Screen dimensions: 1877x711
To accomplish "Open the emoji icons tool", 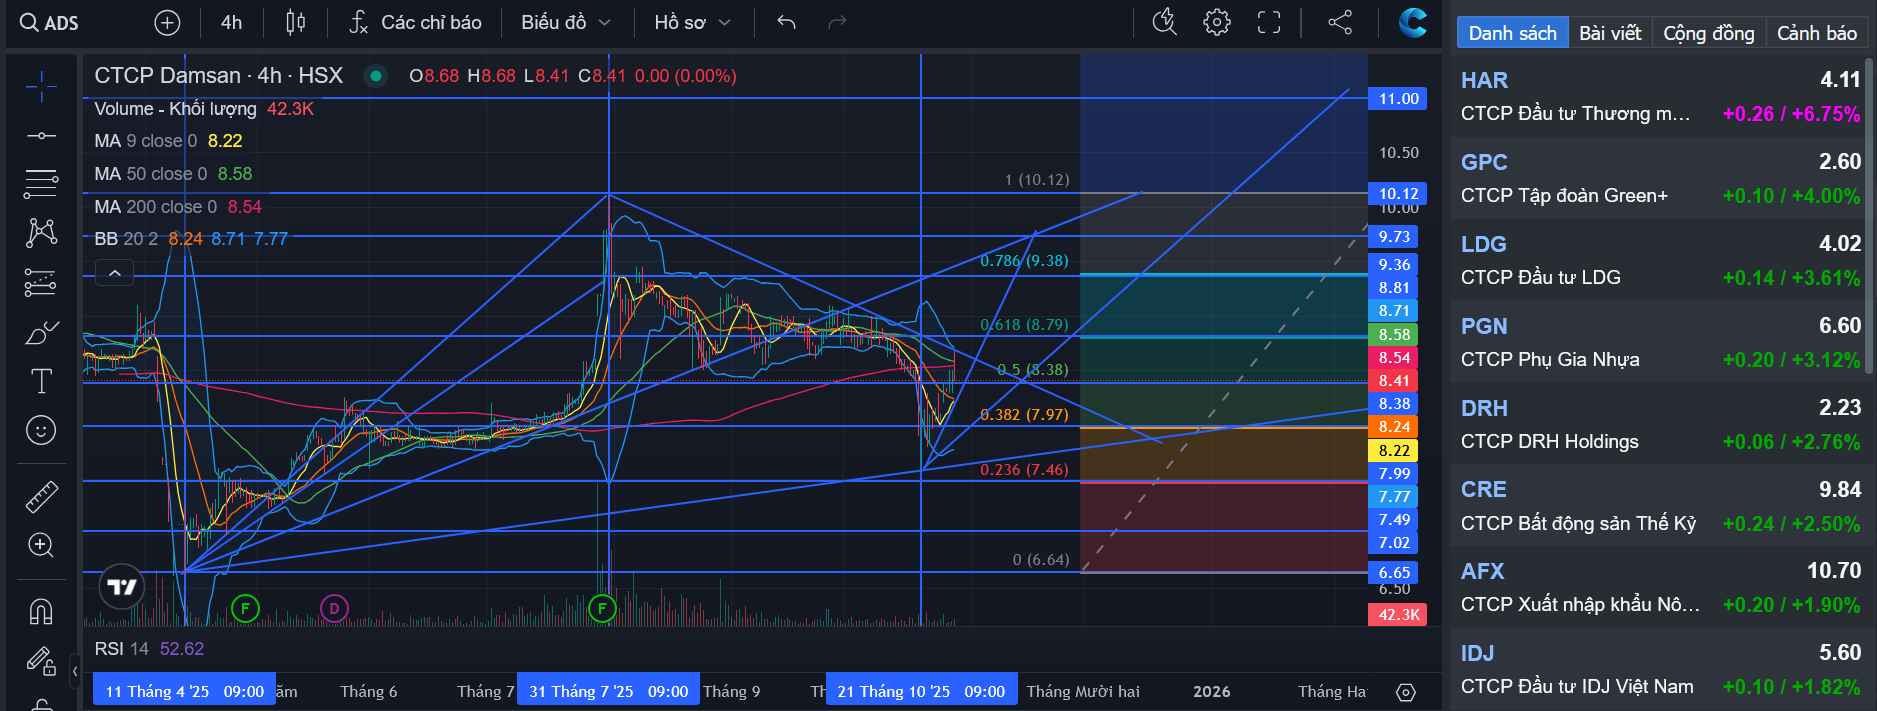I will coord(41,430).
